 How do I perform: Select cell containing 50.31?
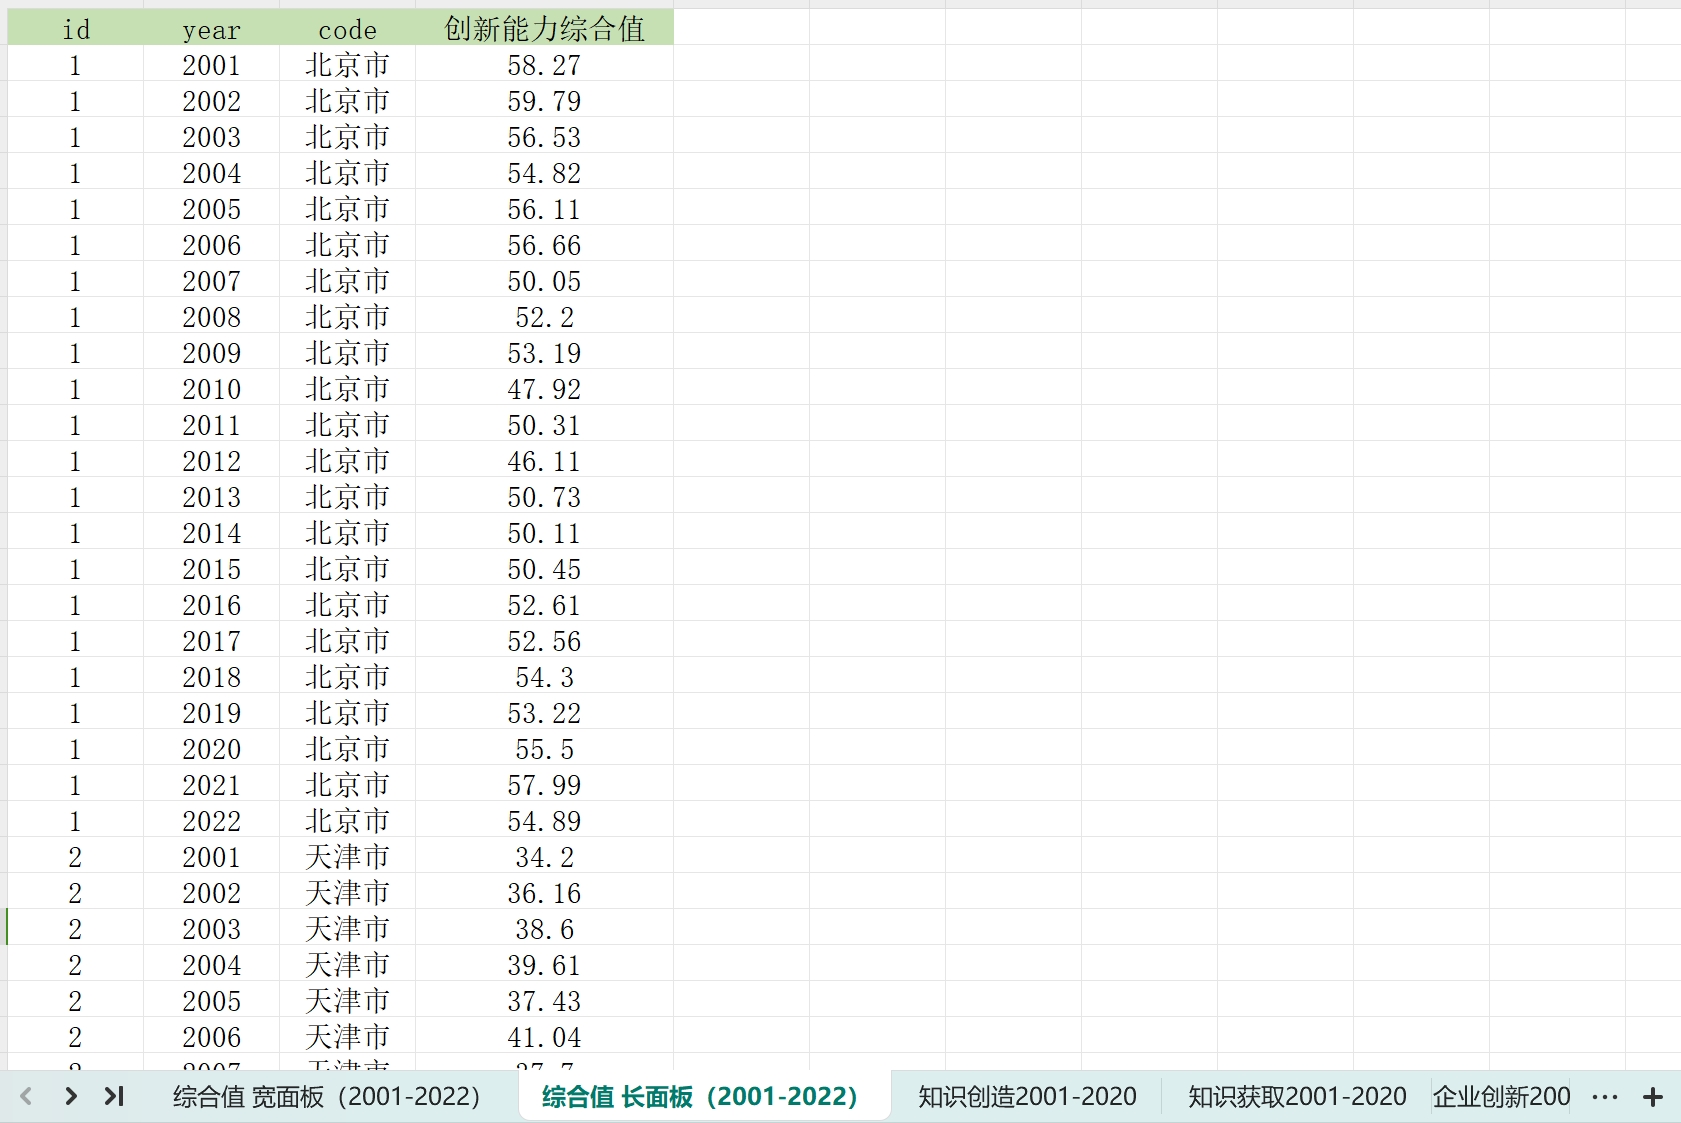tap(545, 425)
